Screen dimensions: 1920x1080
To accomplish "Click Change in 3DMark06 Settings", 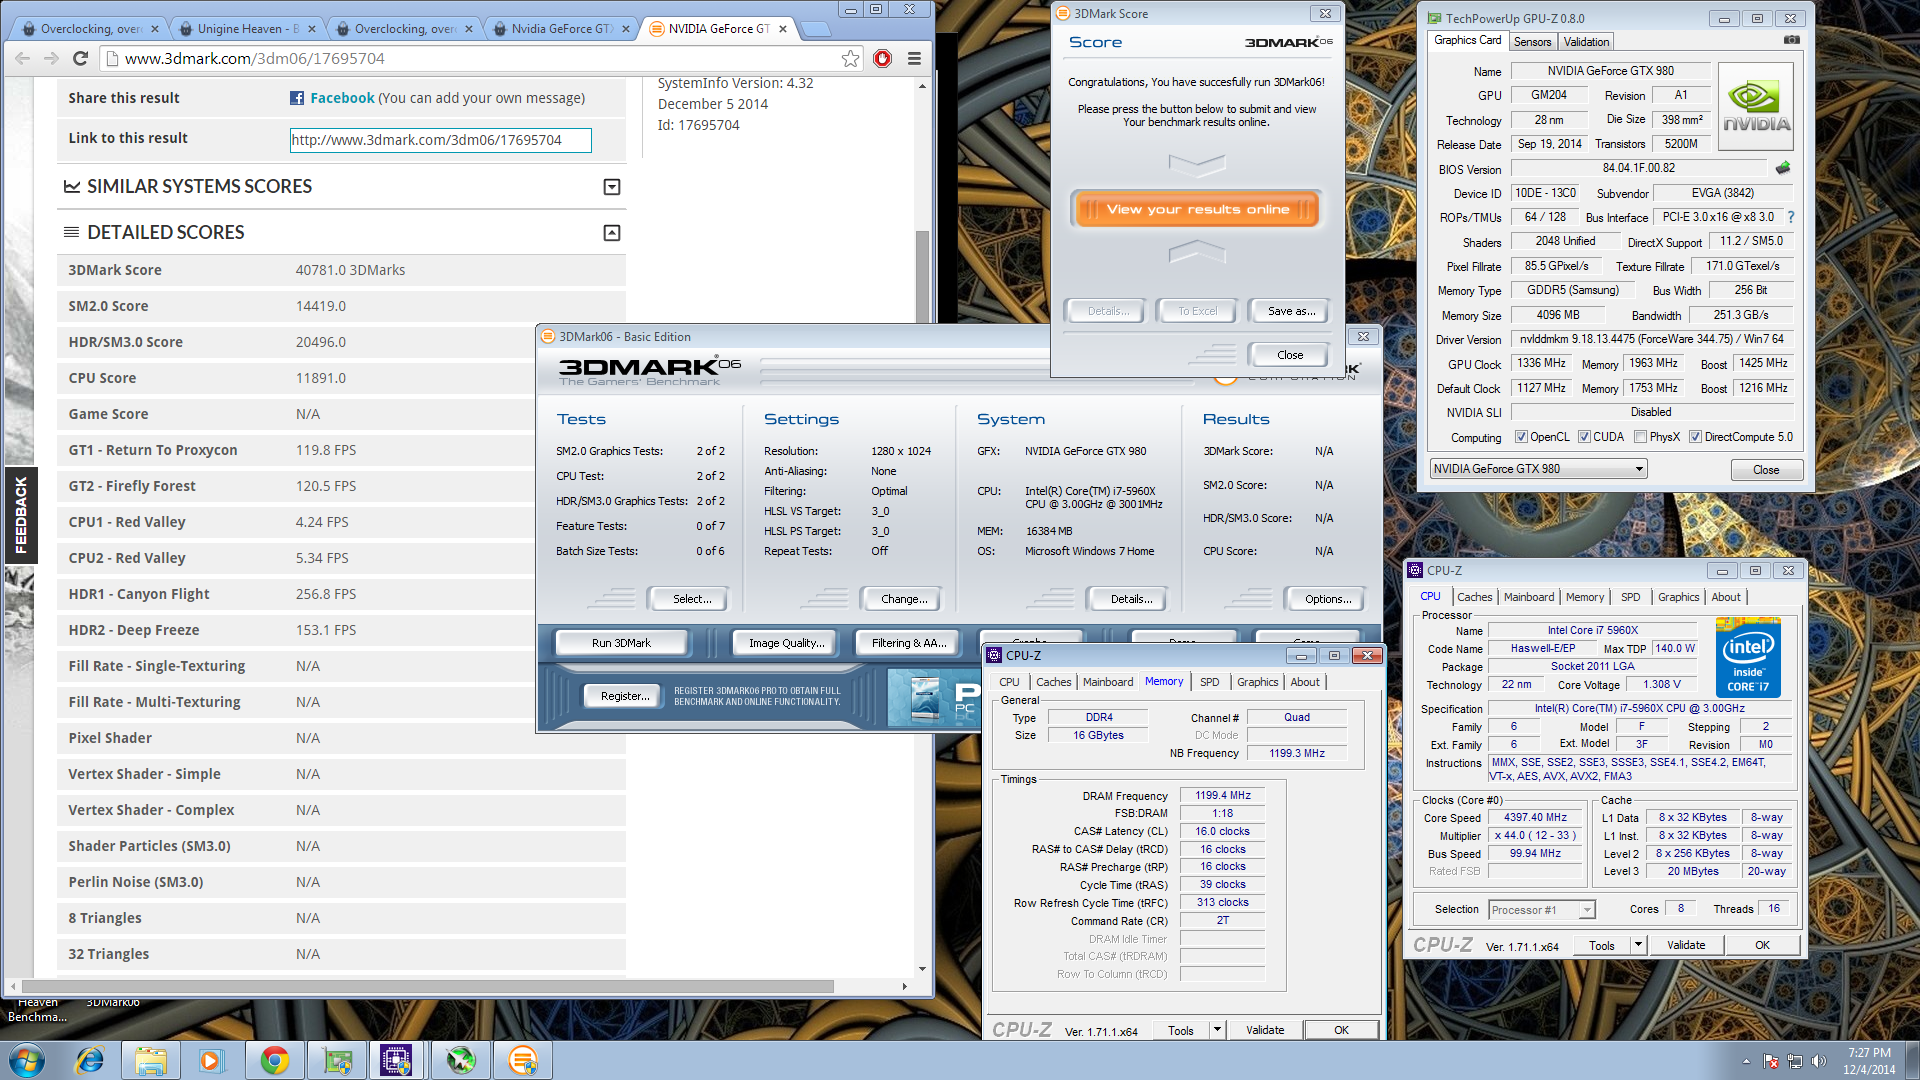I will [903, 599].
